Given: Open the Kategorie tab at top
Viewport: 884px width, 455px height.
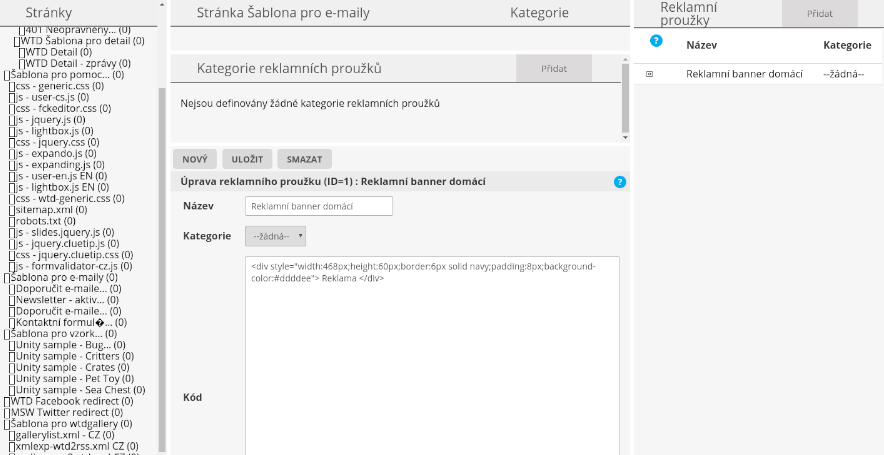Looking at the screenshot, I should point(539,13).
